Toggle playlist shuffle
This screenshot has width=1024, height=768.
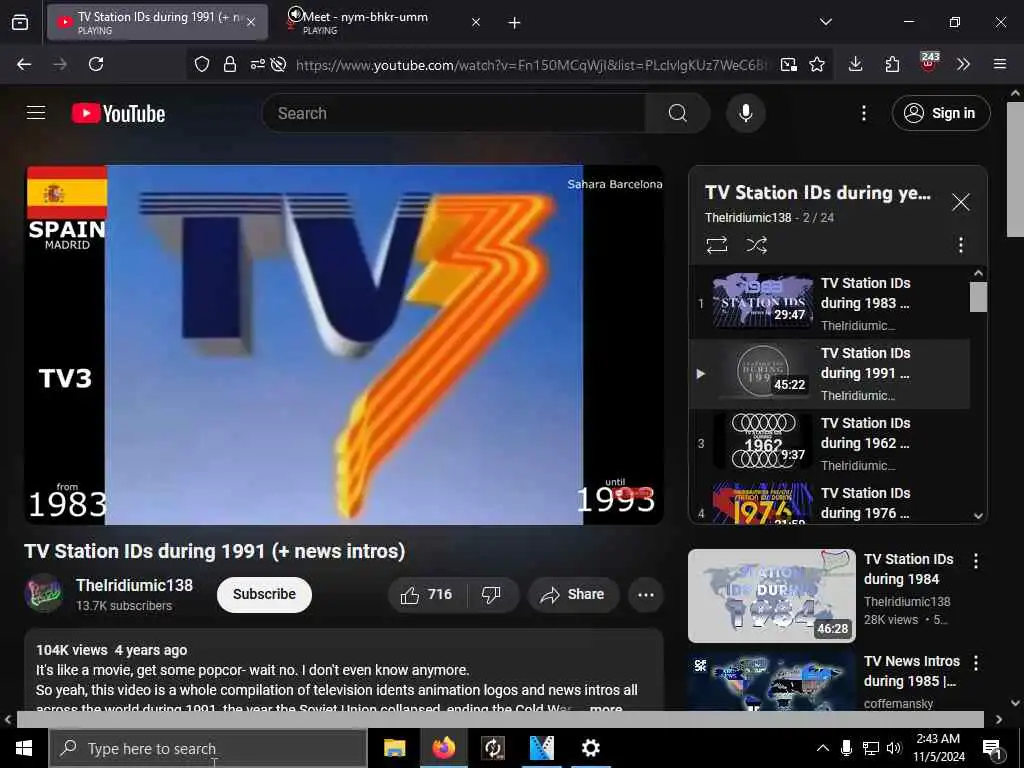point(756,245)
